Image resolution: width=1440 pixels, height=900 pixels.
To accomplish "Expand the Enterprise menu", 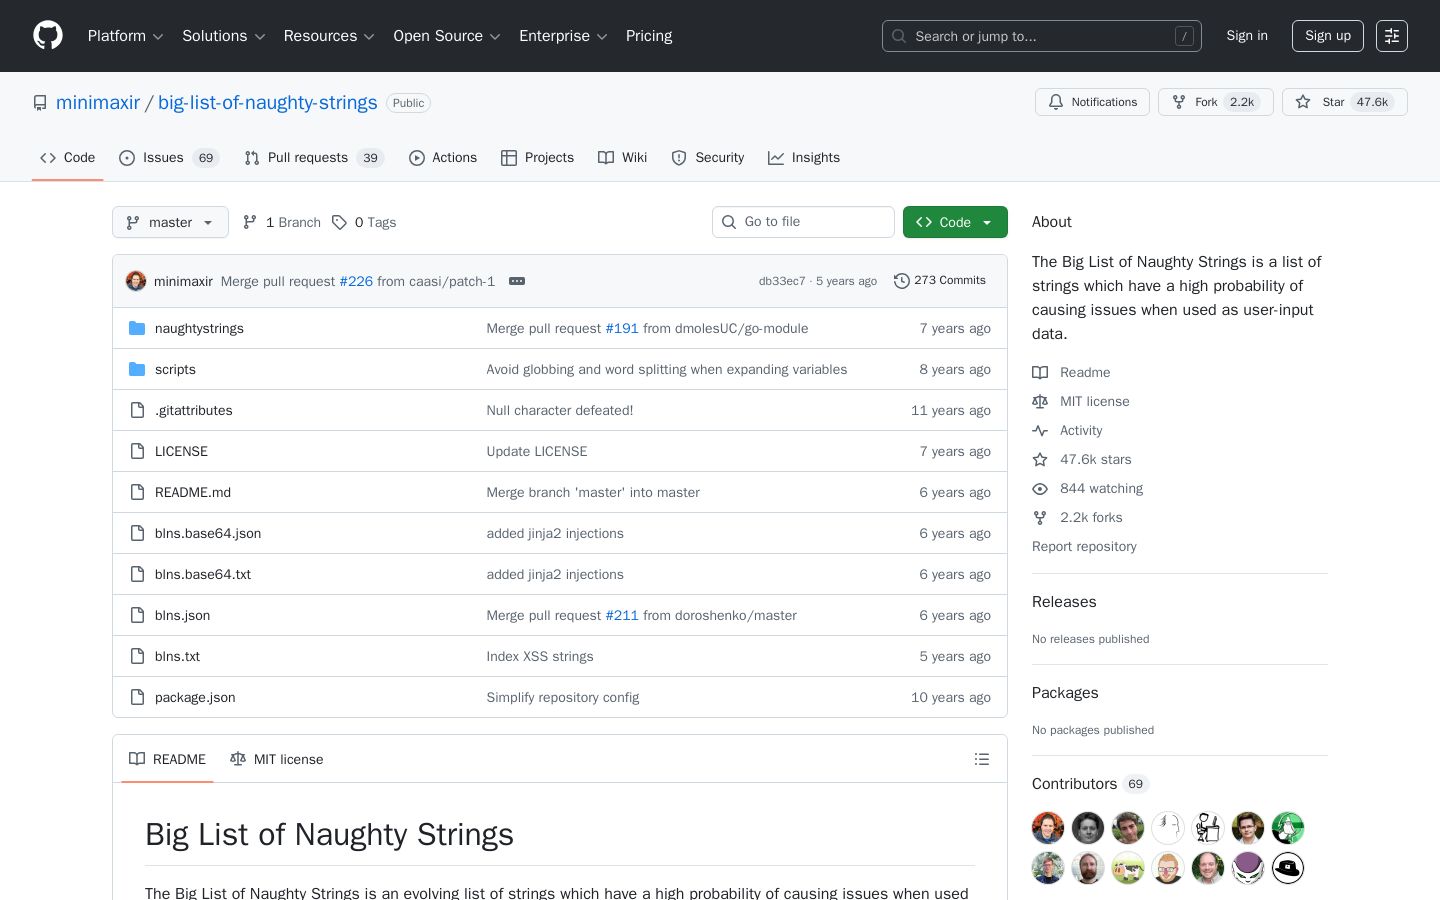I will point(563,36).
